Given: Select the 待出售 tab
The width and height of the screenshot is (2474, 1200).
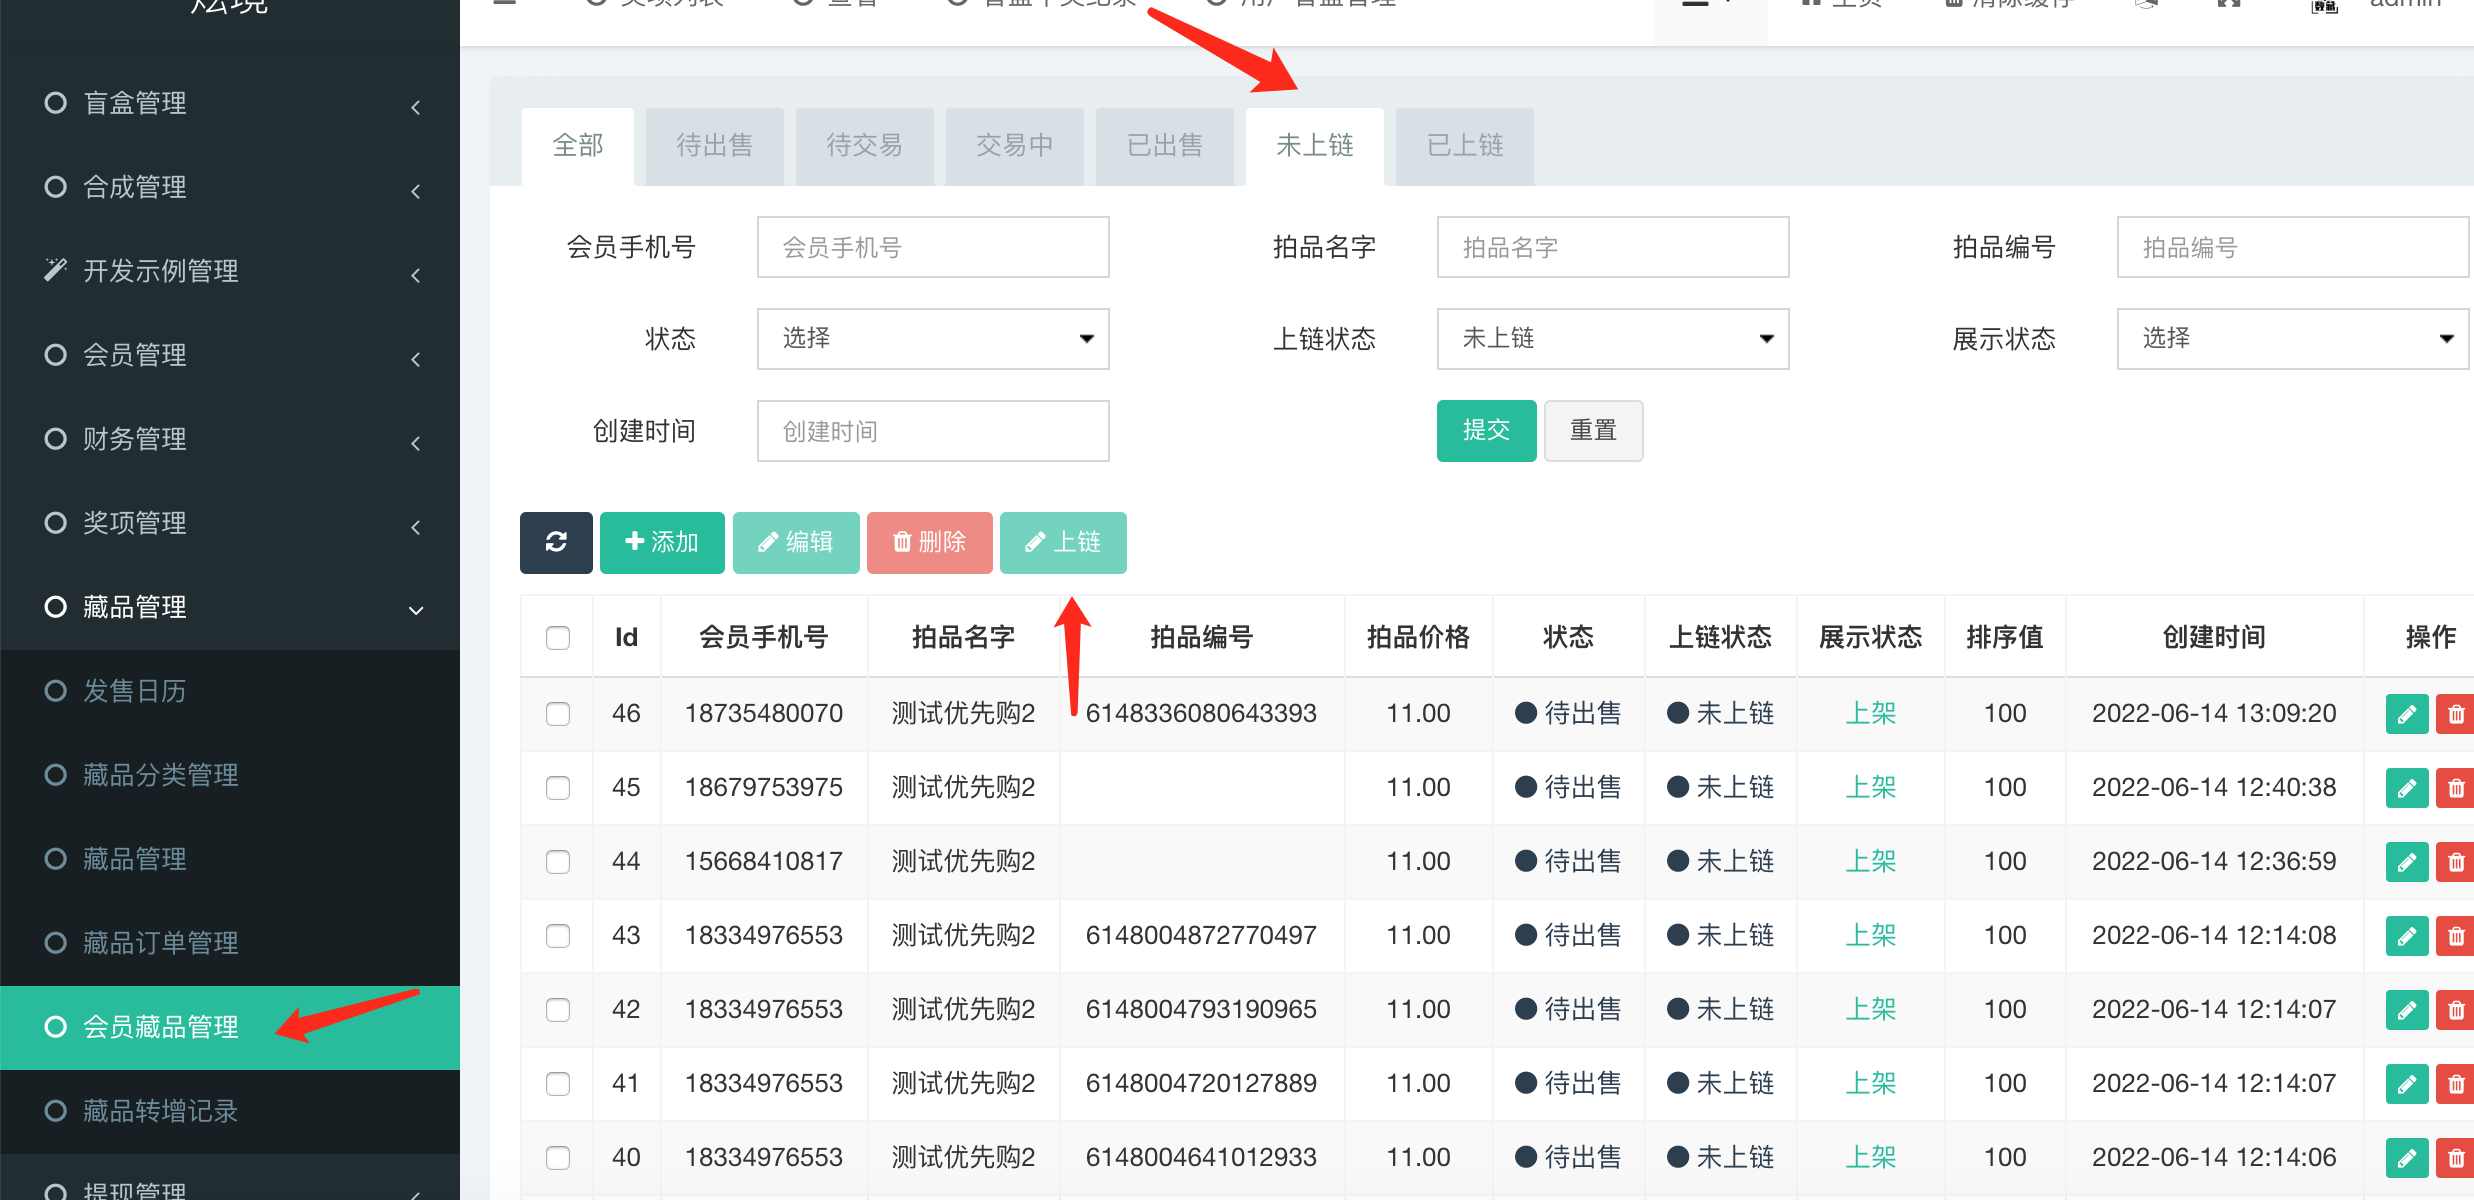Looking at the screenshot, I should [714, 146].
